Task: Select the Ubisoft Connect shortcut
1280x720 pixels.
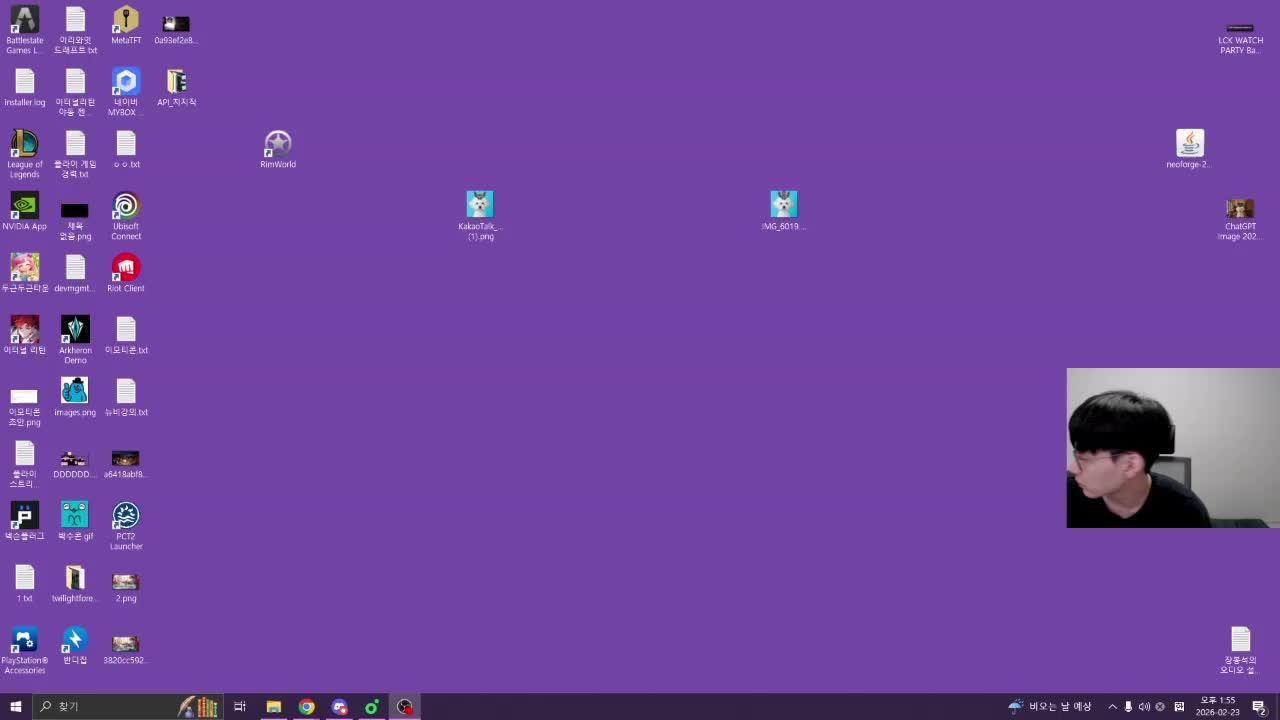Action: tap(126, 216)
